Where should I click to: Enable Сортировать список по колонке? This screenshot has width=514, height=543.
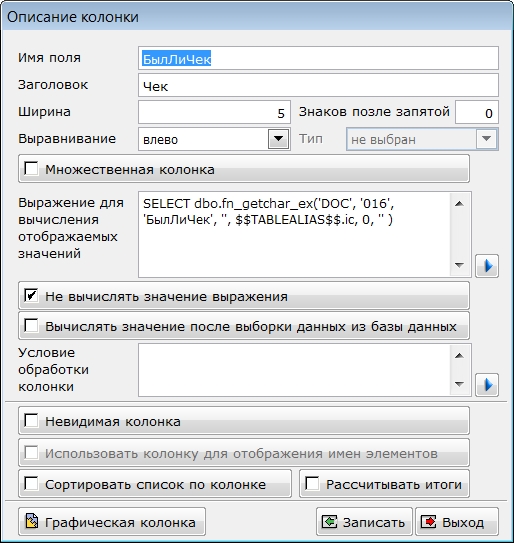click(32, 484)
